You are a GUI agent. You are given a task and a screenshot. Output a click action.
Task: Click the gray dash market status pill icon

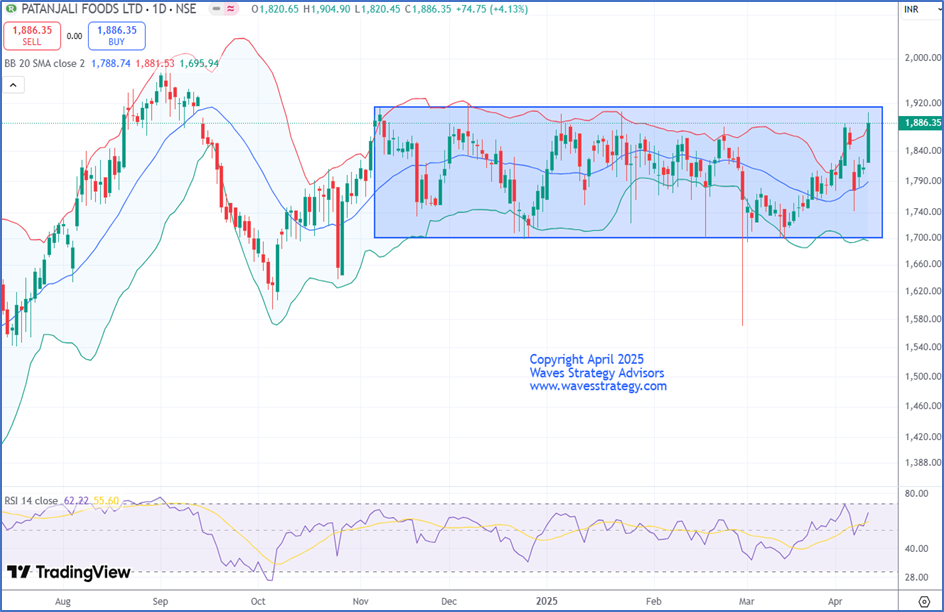216,9
